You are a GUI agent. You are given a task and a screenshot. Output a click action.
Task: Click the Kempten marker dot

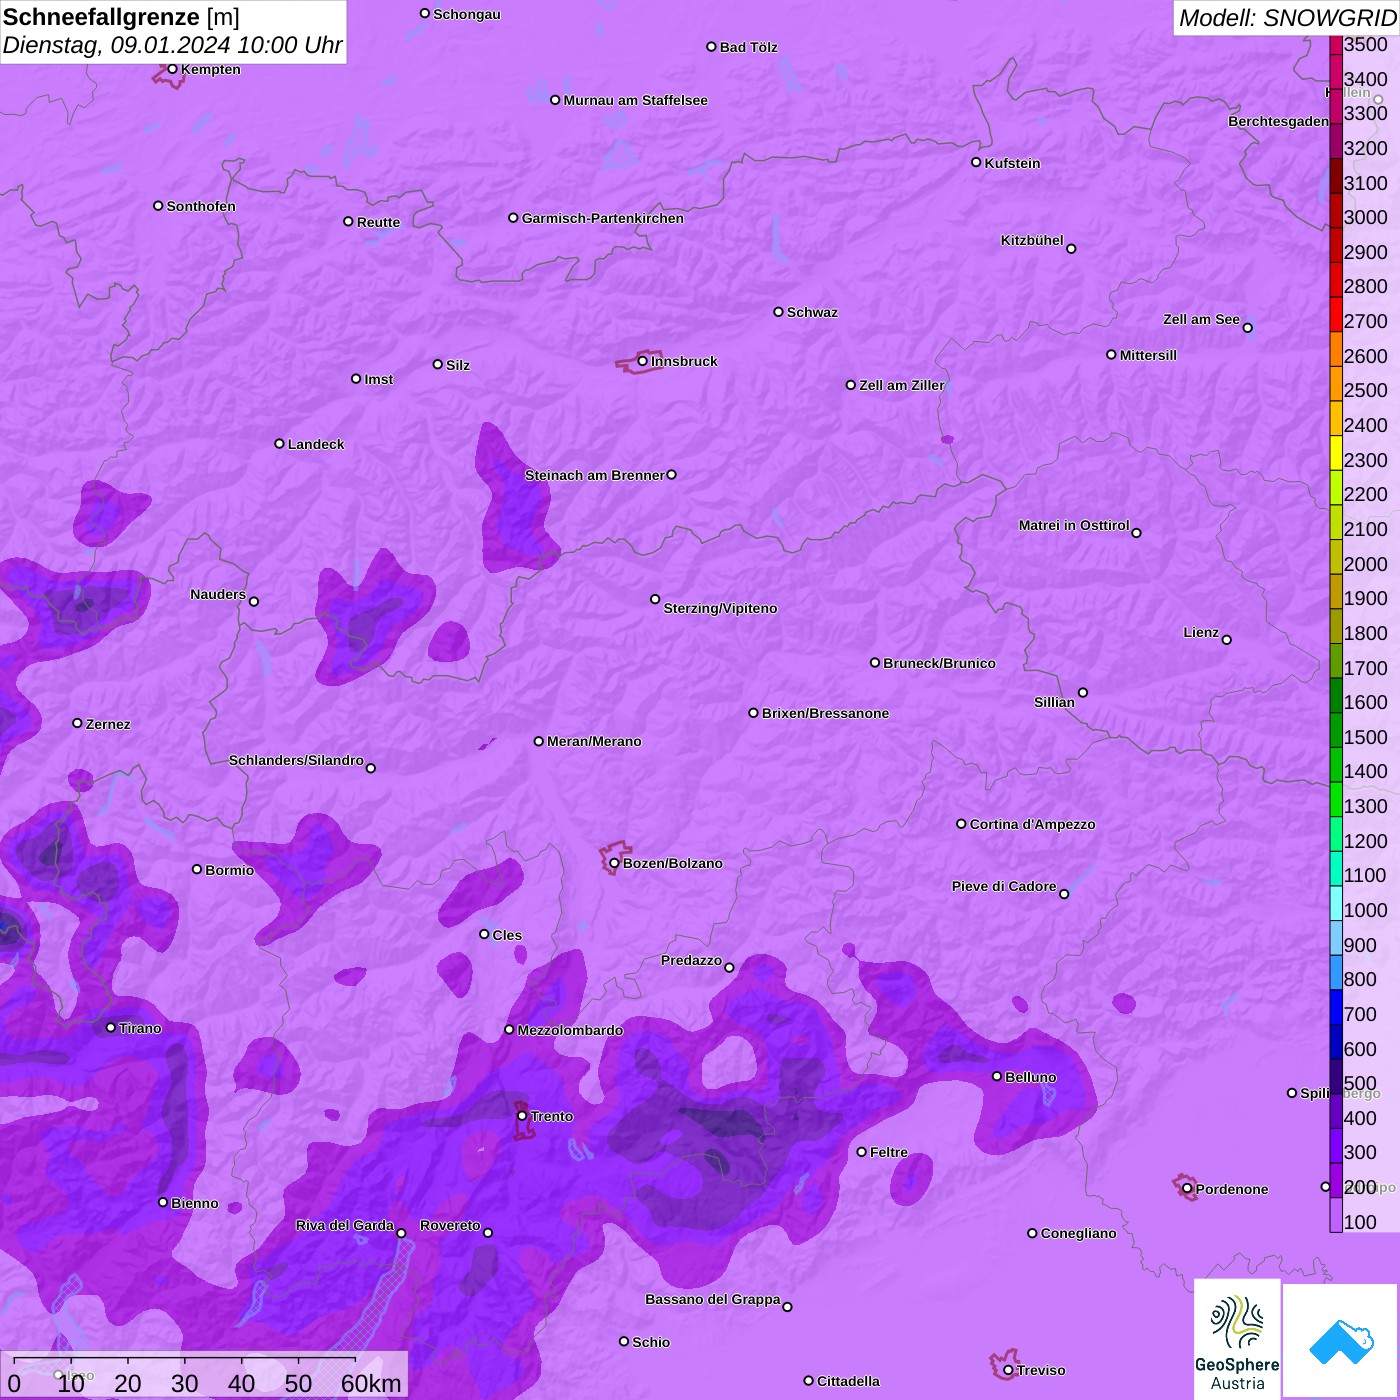172,69
